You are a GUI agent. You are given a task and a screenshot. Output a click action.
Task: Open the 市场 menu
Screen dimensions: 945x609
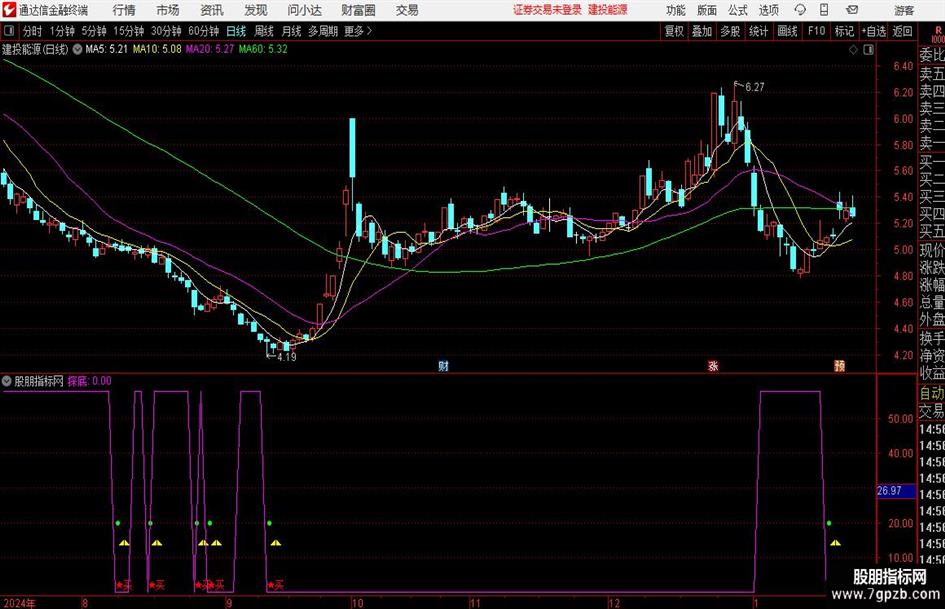(168, 10)
